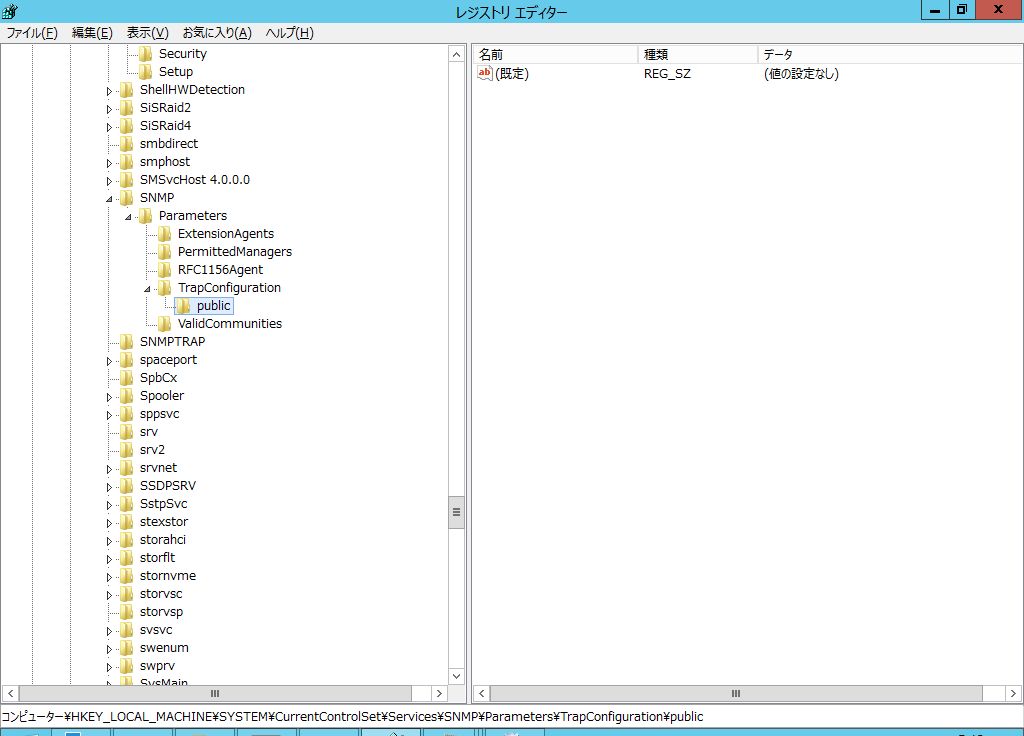Select the swenum key label
This screenshot has width=1024, height=736.
click(x=164, y=647)
